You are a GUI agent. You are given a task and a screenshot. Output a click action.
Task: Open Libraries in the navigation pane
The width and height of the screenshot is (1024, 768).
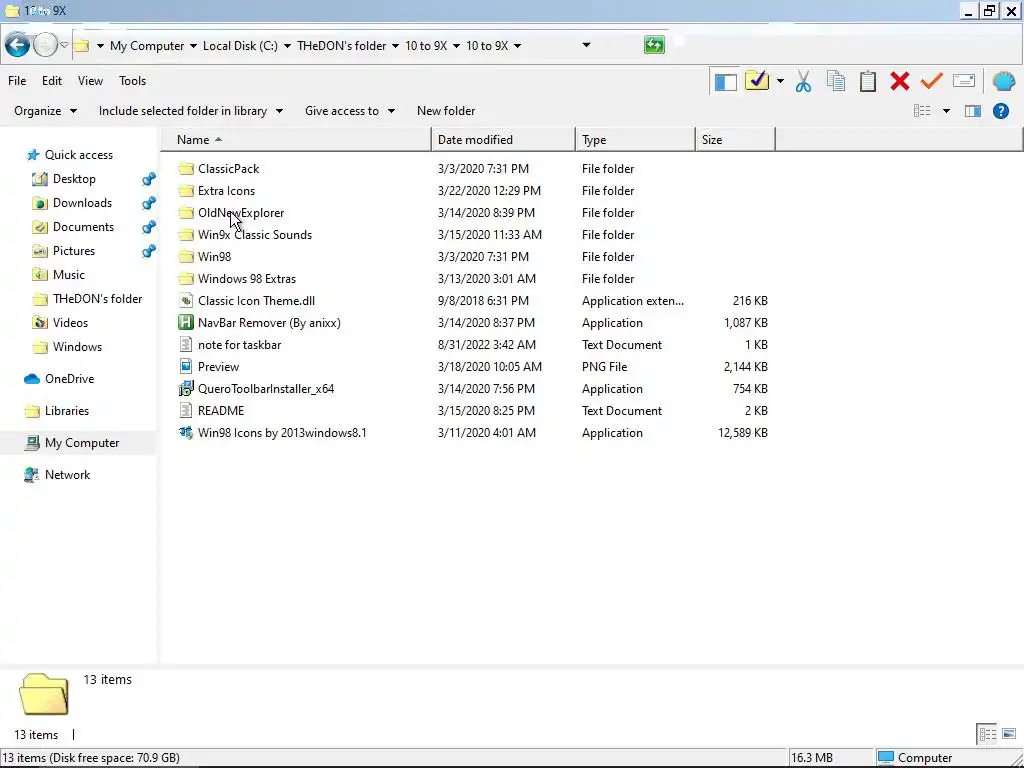(67, 411)
